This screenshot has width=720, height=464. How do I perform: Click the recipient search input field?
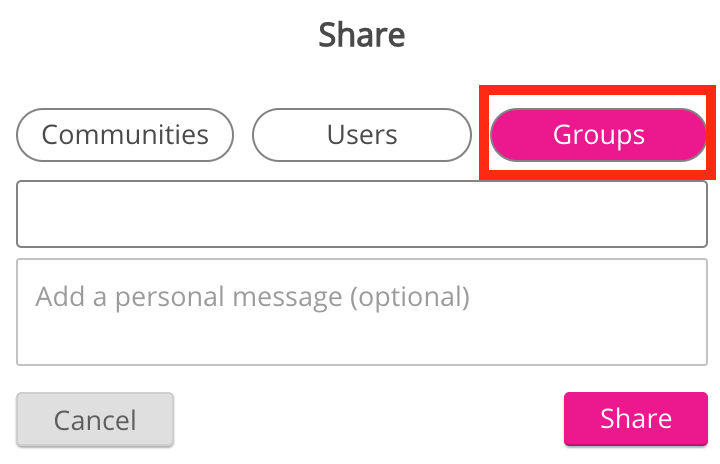tap(361, 213)
